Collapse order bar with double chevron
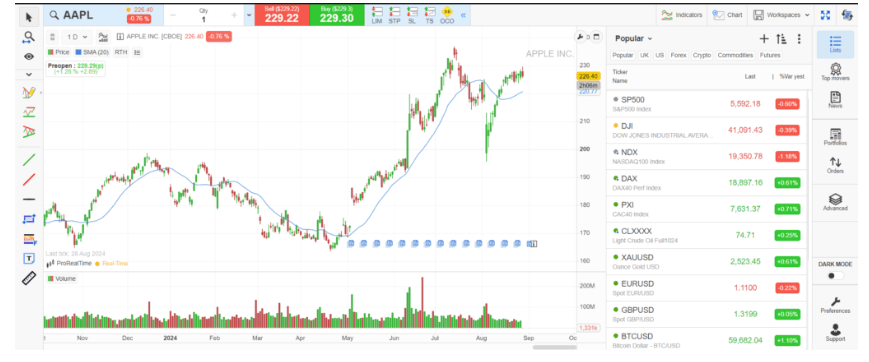The image size is (869, 362). click(463, 16)
